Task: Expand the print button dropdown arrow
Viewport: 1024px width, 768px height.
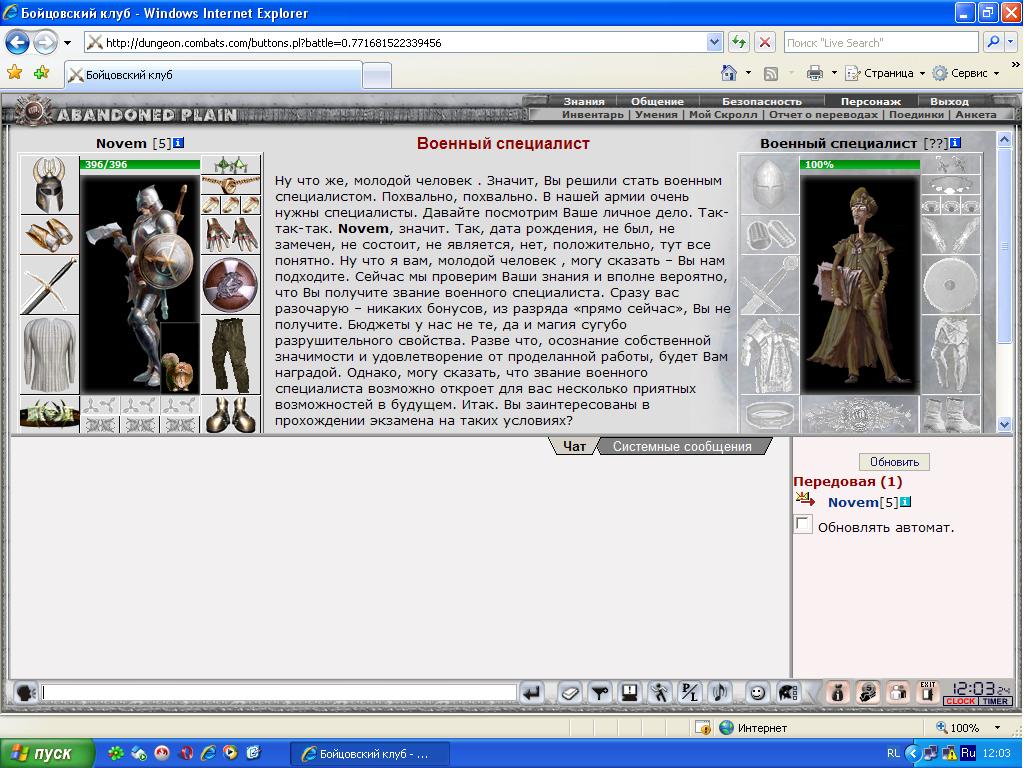Action: (x=834, y=73)
